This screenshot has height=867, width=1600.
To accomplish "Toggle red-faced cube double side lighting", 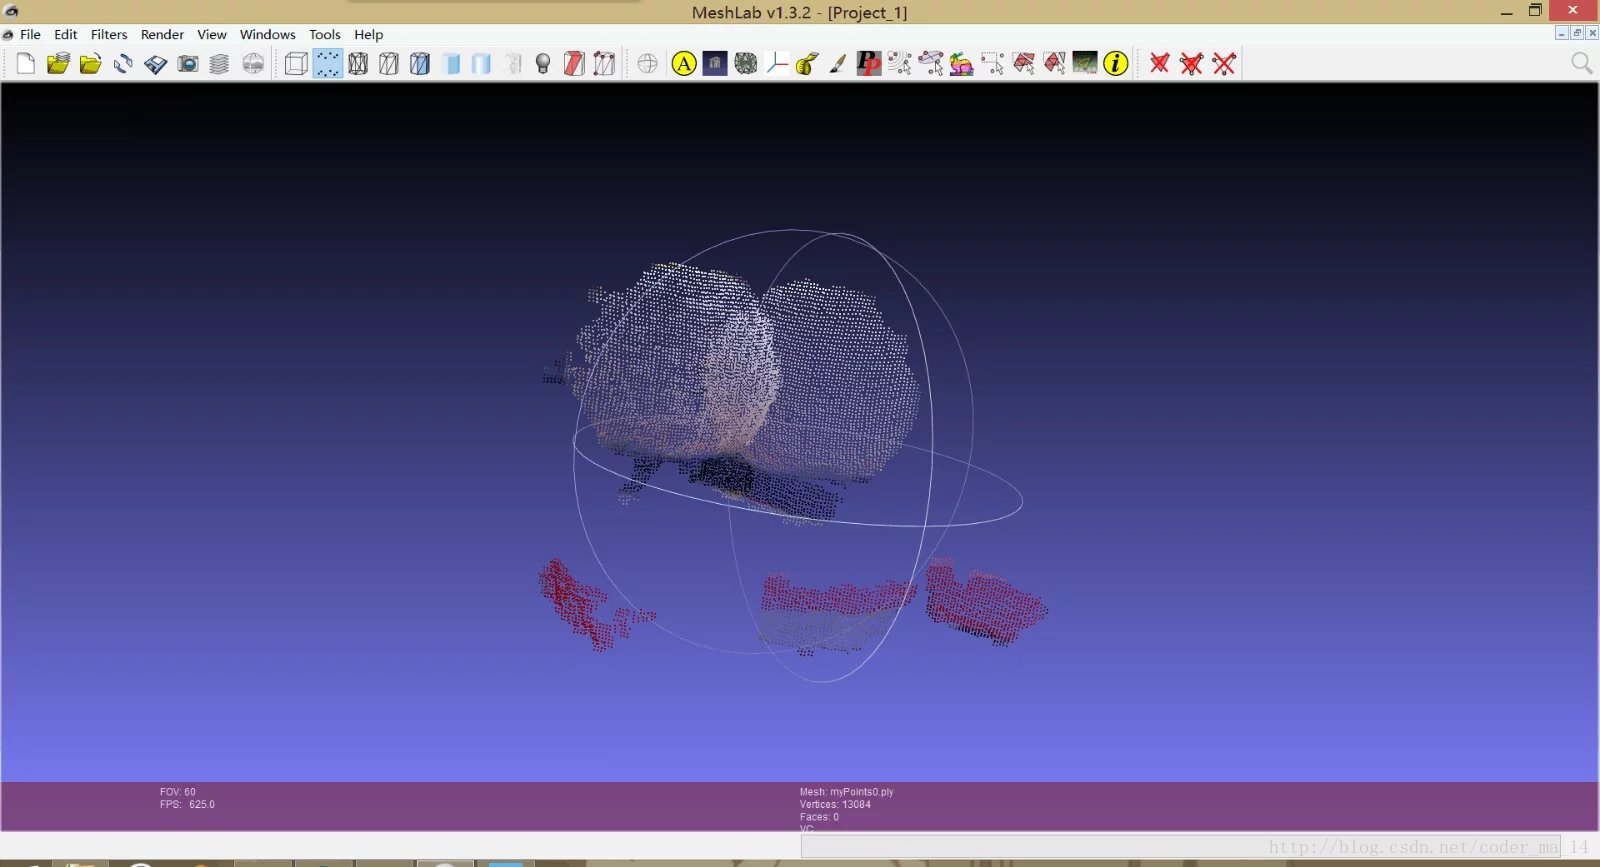I will pos(574,64).
